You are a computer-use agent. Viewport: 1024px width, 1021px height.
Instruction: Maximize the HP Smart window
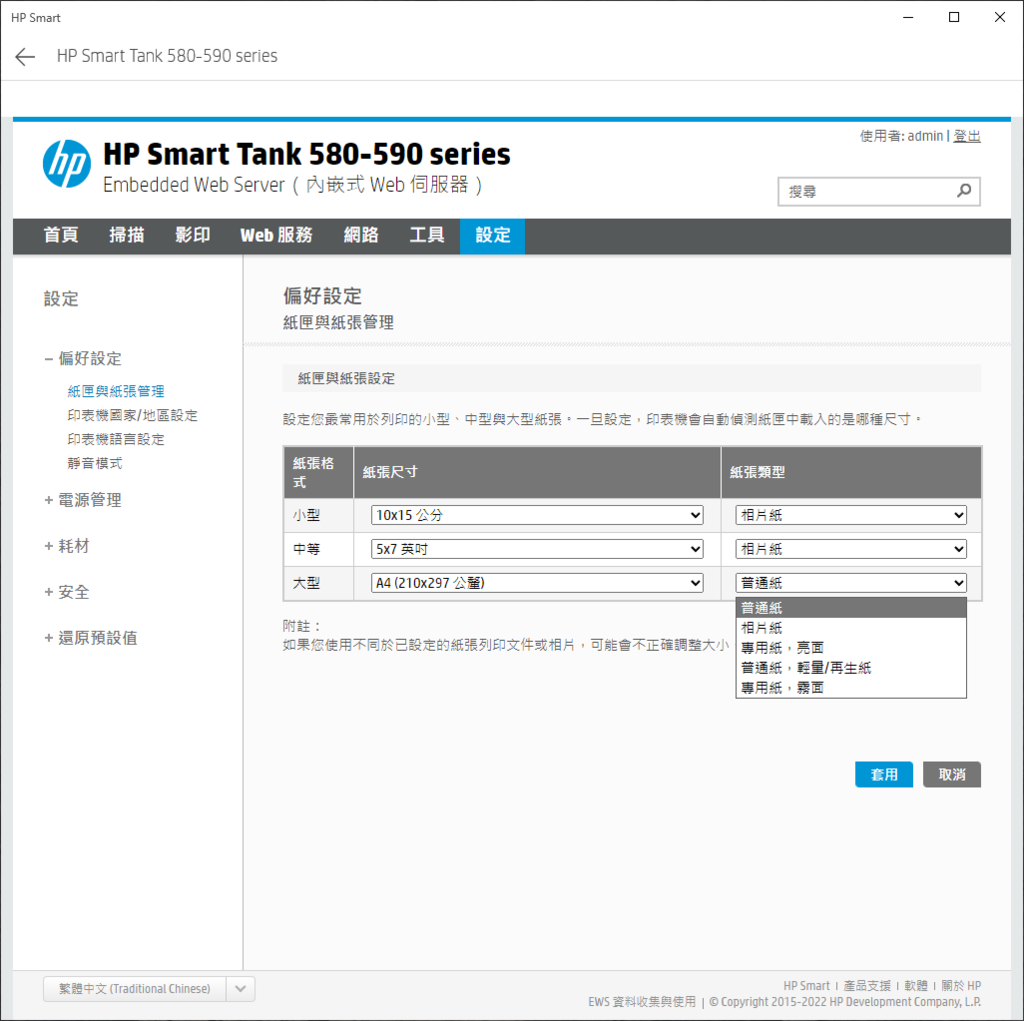click(953, 18)
